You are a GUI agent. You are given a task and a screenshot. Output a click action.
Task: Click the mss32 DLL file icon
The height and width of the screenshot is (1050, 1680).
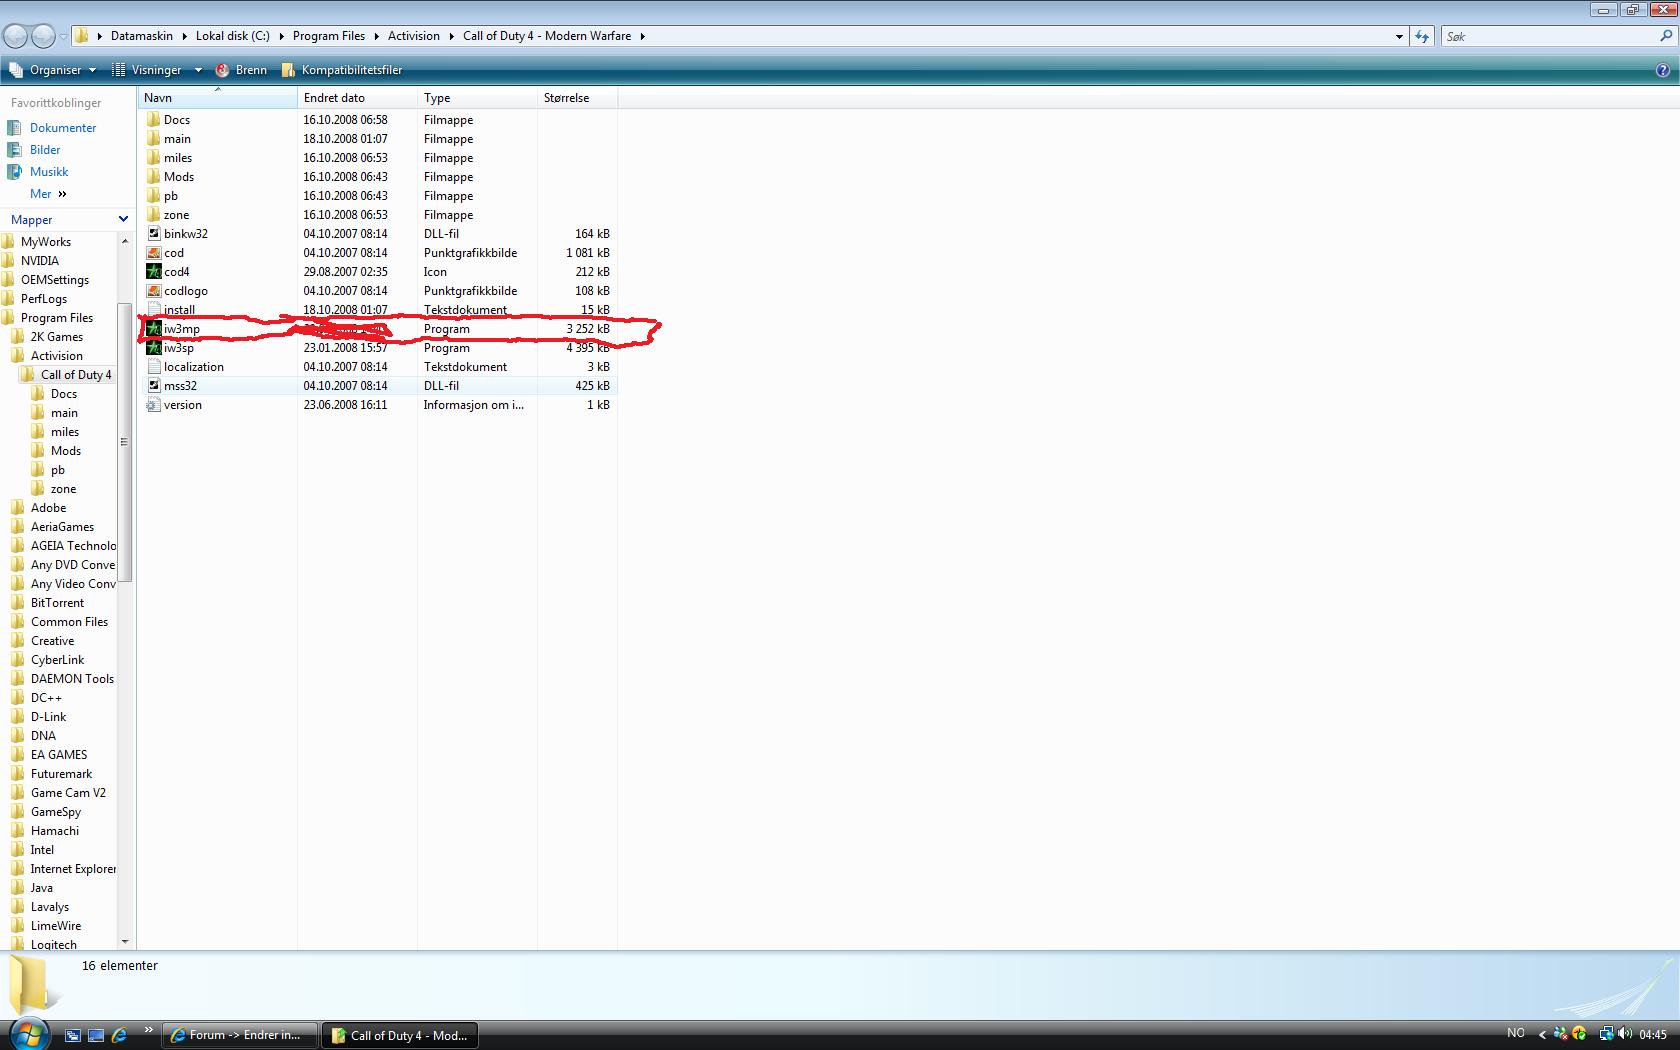click(x=154, y=386)
